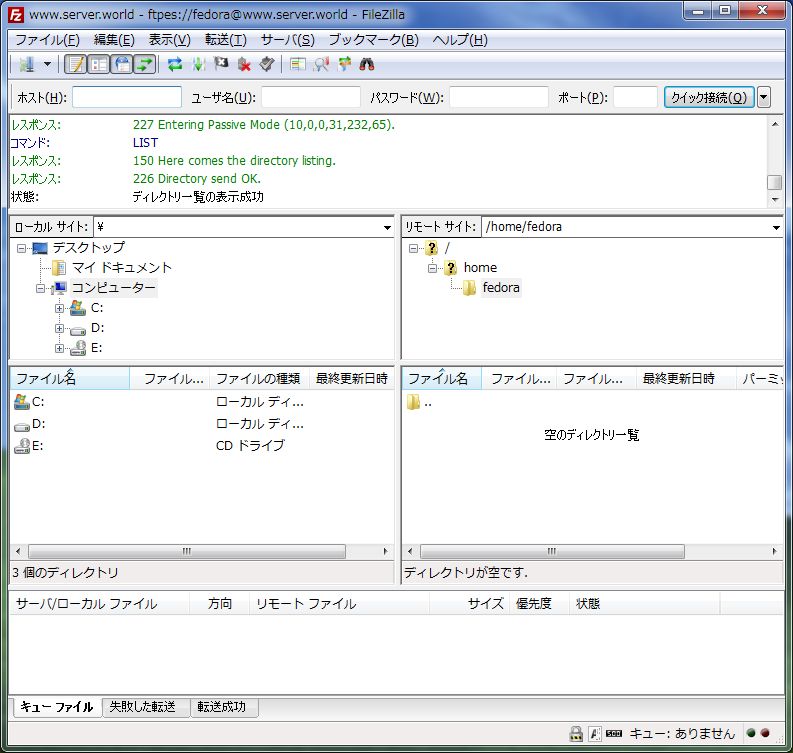Search remote files binoculars icon
793x753 pixels.
(367, 64)
